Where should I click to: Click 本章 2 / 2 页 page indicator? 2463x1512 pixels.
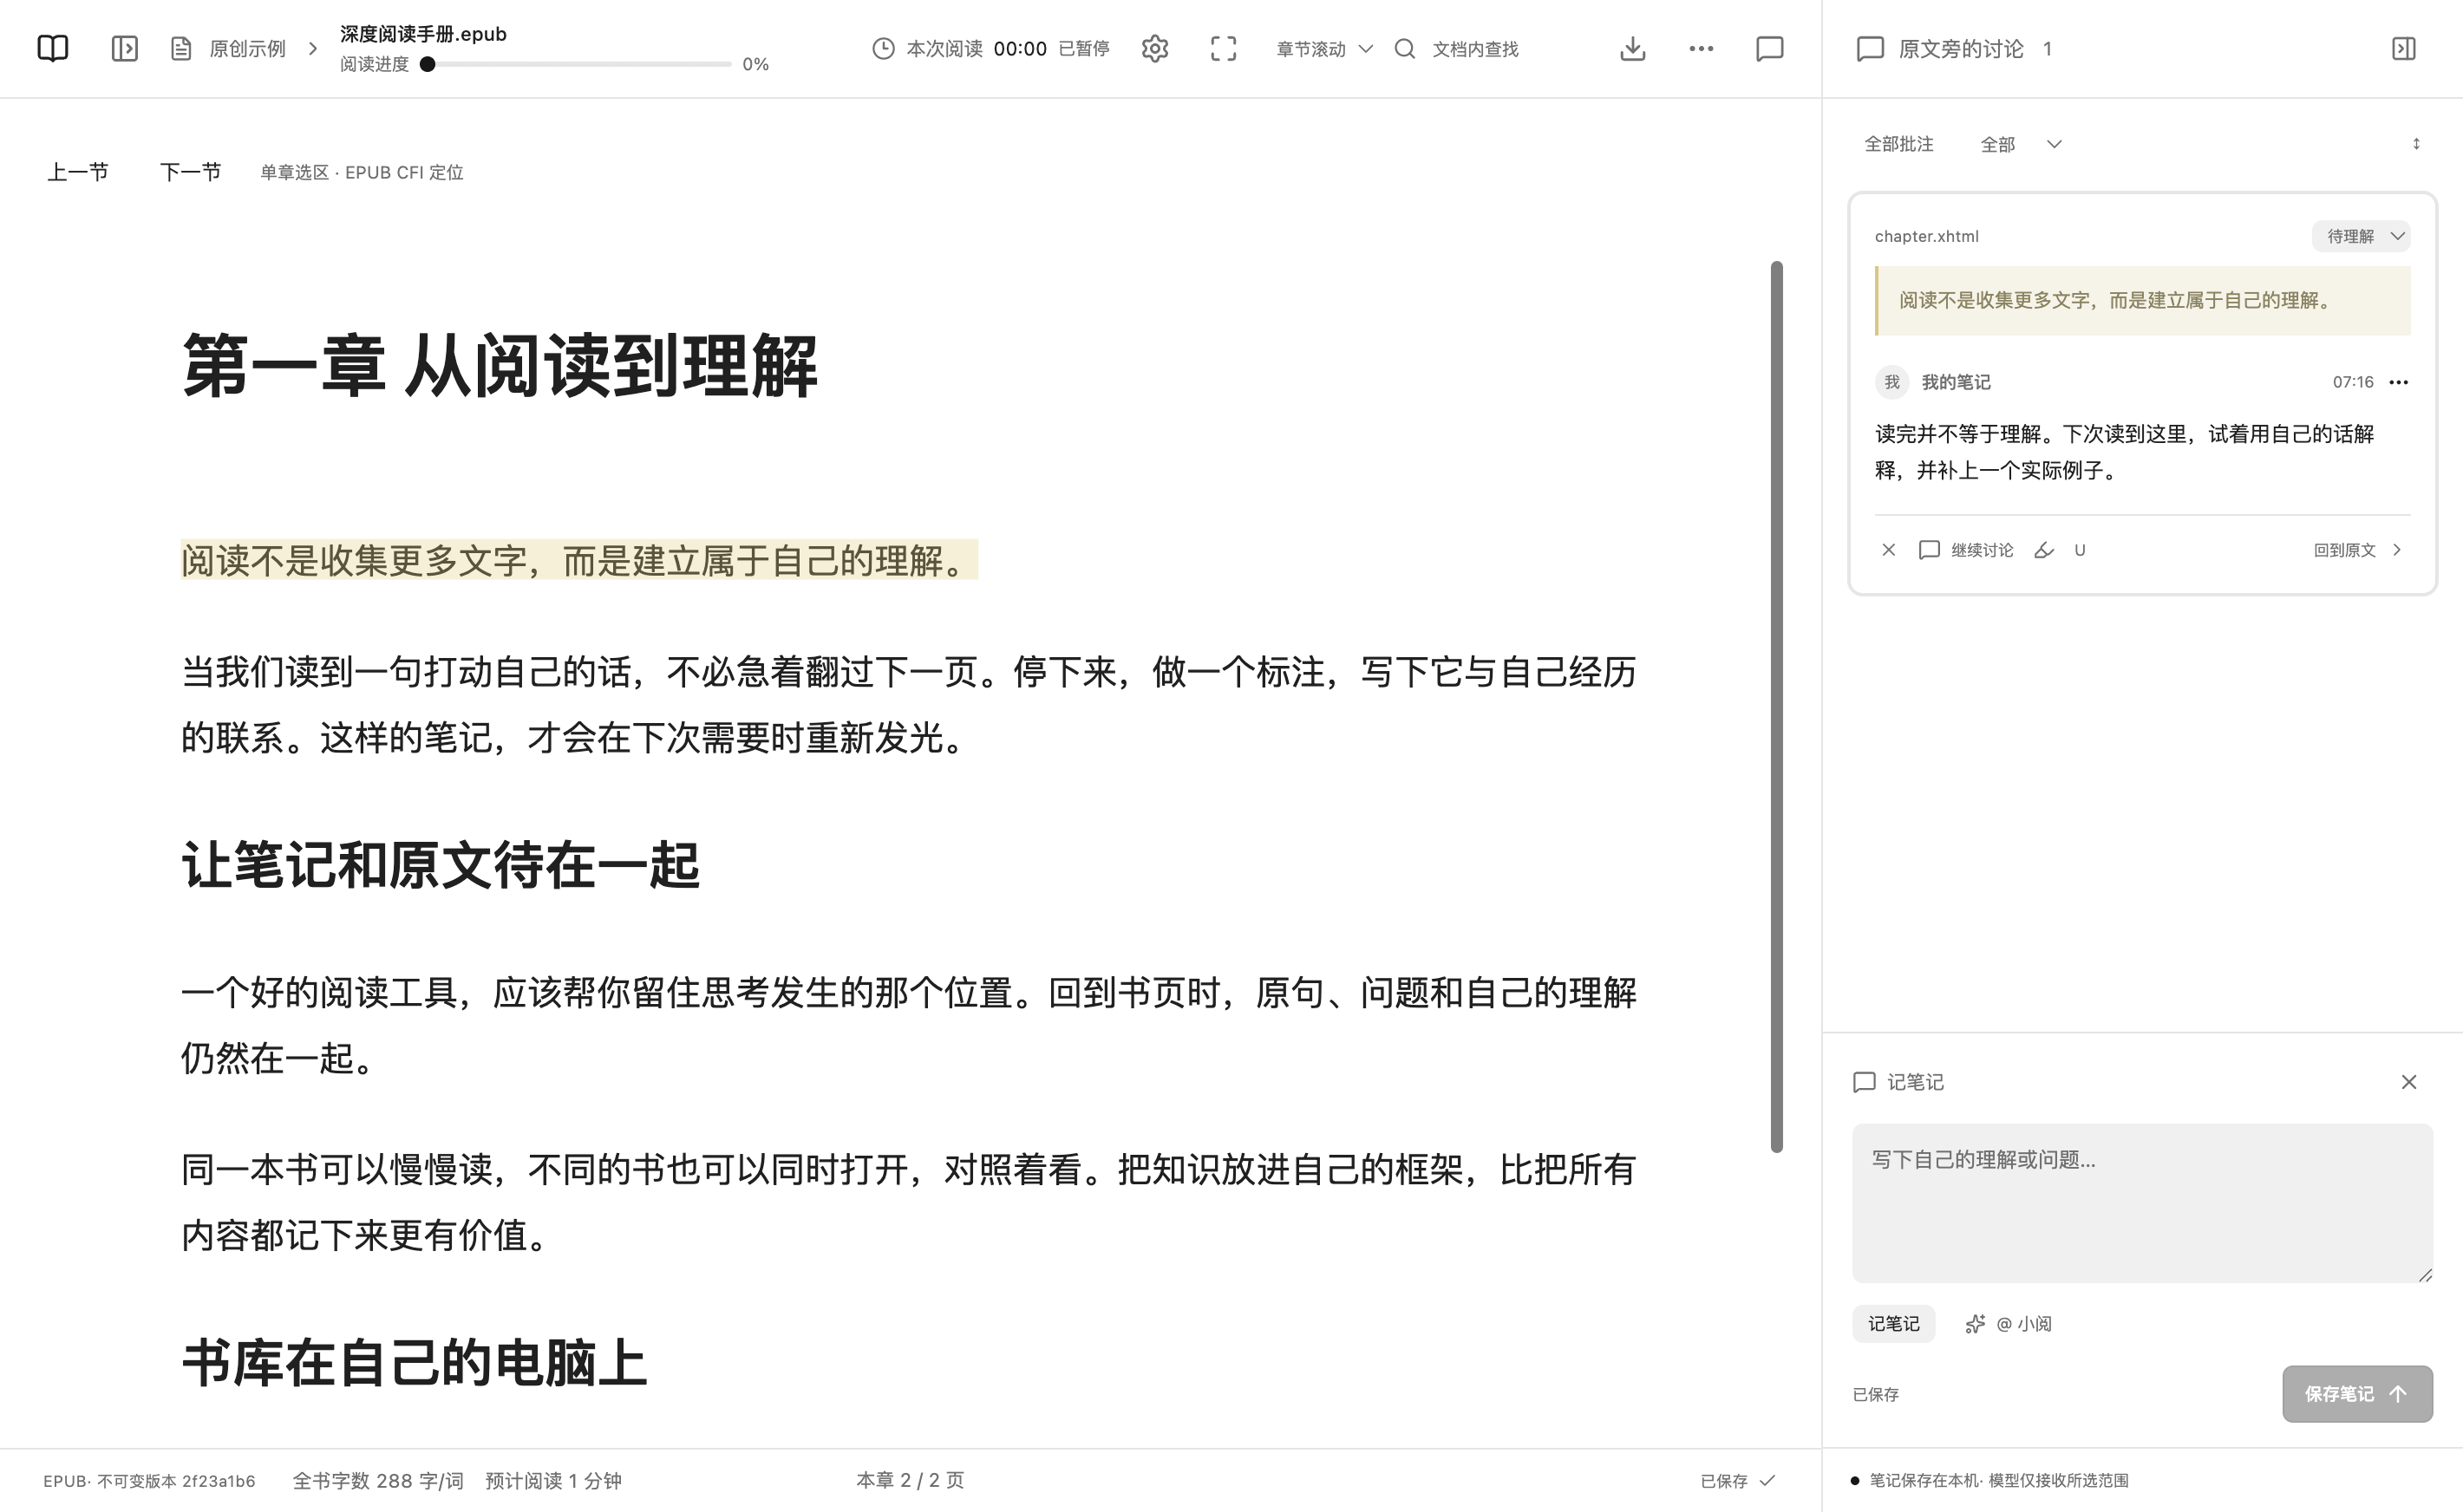tap(910, 1480)
